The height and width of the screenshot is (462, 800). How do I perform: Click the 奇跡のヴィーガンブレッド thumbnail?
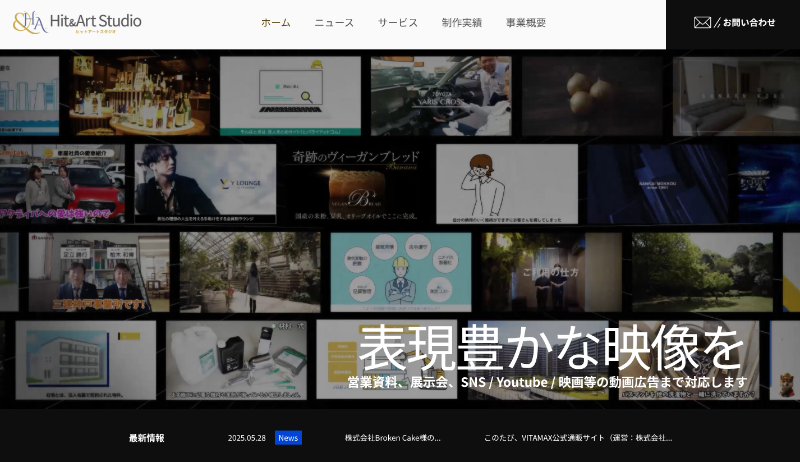pyautogui.click(x=355, y=183)
